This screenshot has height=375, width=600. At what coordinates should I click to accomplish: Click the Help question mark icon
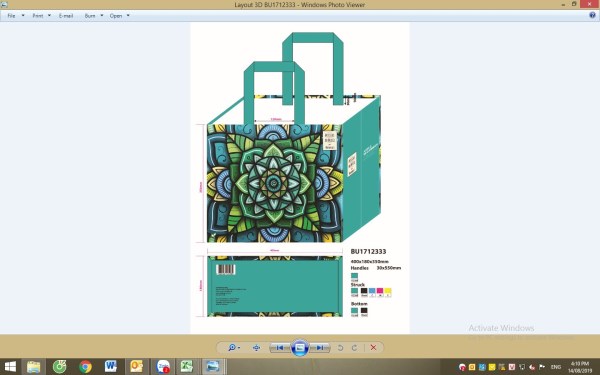click(592, 15)
